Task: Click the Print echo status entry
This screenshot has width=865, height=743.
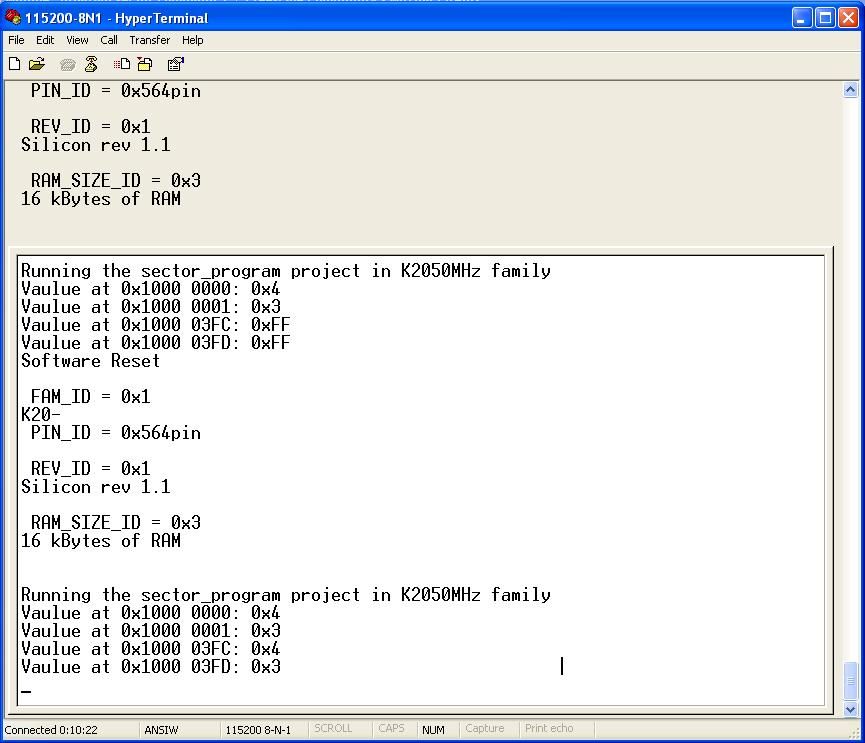Action: pos(549,728)
